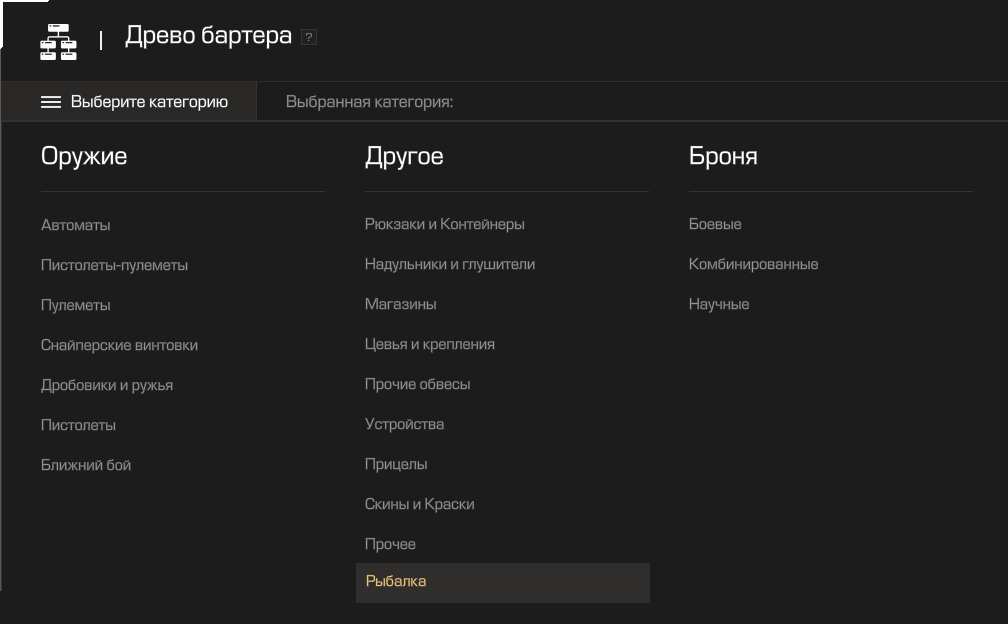Screen dimensions: 1008x624
Task: Click the highlighted Рыбалка category
Action: [x=396, y=581]
